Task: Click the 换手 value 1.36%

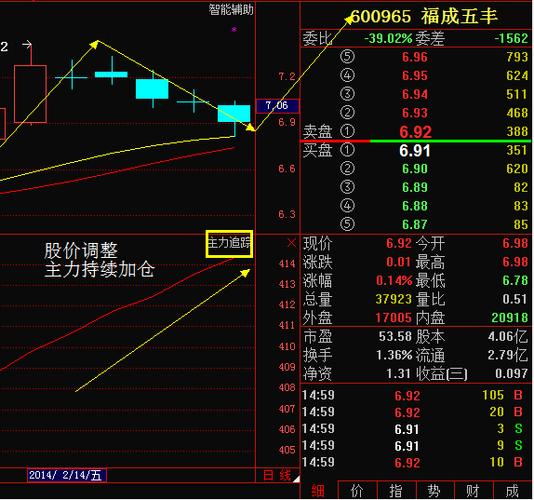Action: click(394, 355)
